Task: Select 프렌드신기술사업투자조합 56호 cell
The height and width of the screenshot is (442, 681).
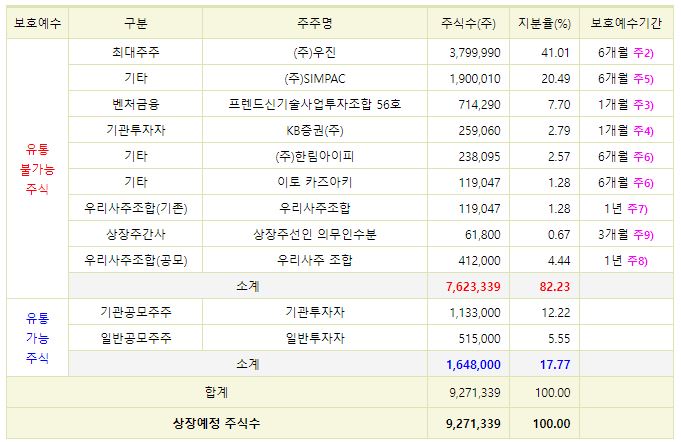Action: (x=315, y=105)
